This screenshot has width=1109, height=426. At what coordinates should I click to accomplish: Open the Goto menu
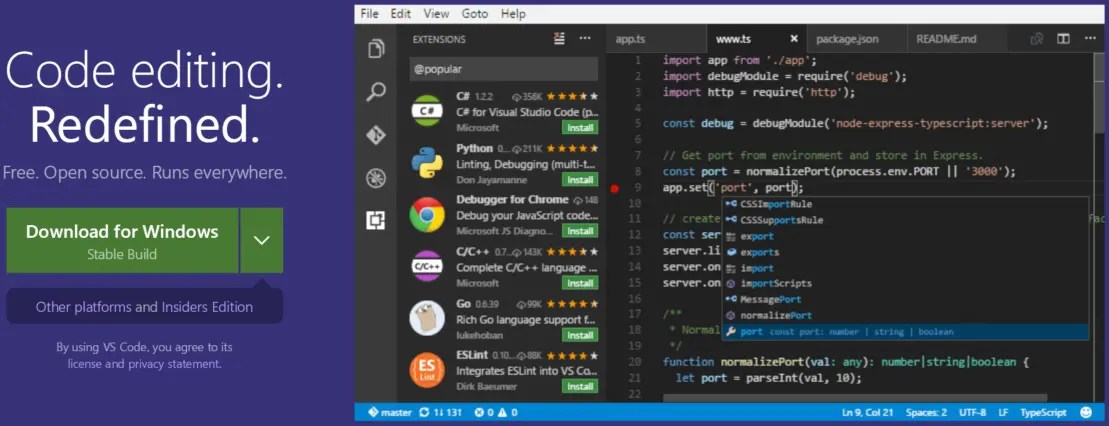tap(475, 13)
